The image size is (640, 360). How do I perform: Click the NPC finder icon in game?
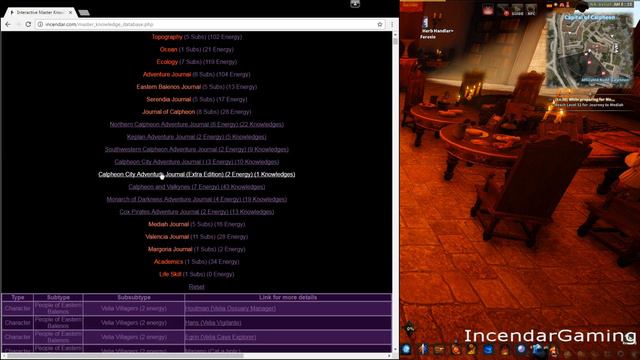[x=531, y=10]
